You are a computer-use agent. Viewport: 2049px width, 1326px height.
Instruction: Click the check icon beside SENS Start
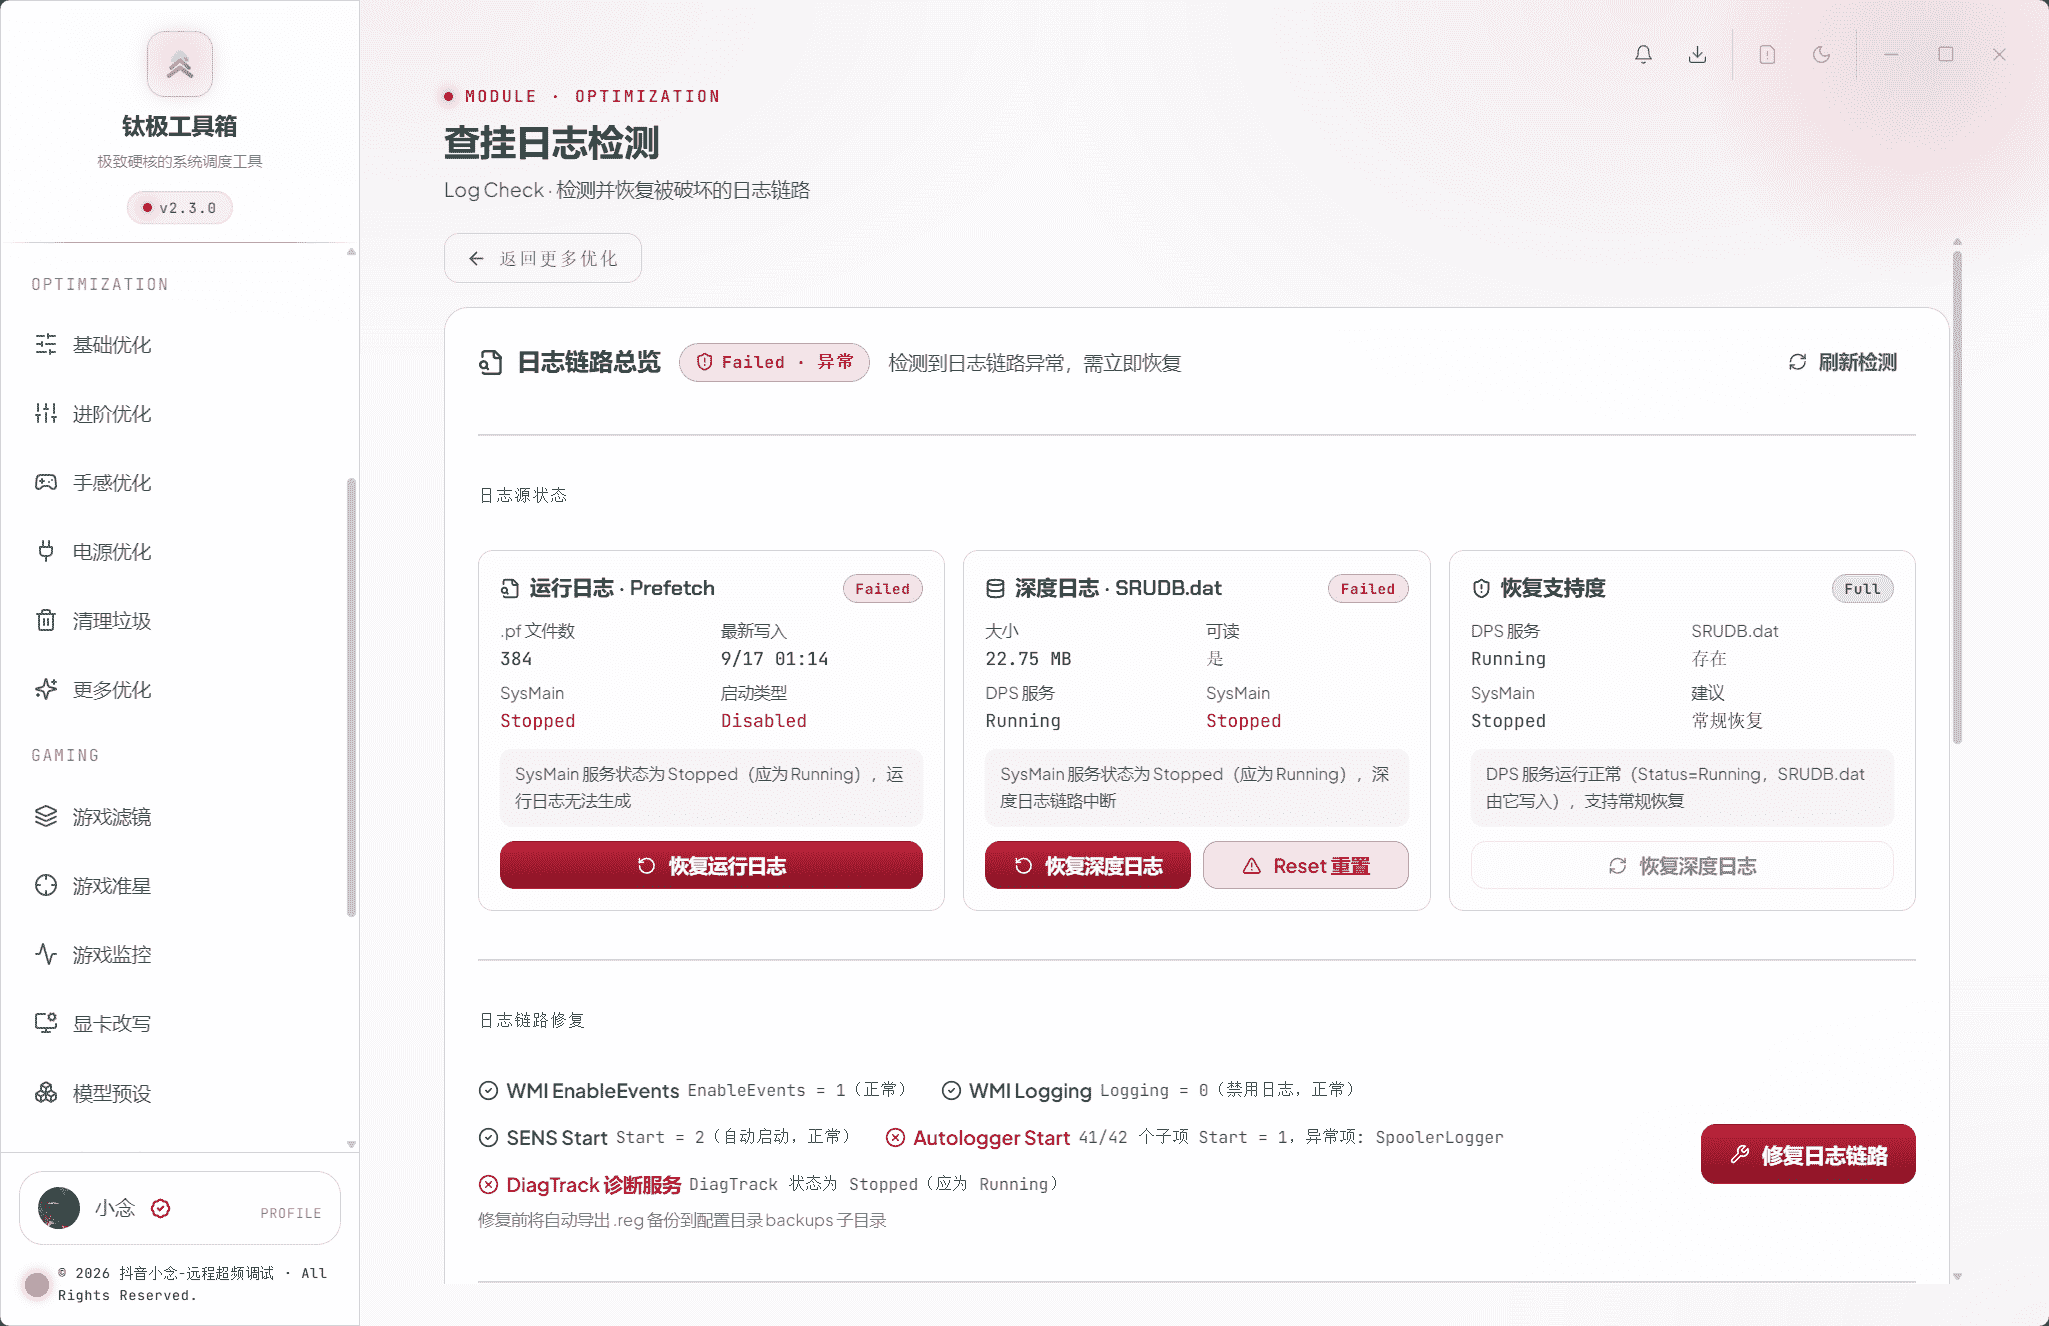(488, 1137)
